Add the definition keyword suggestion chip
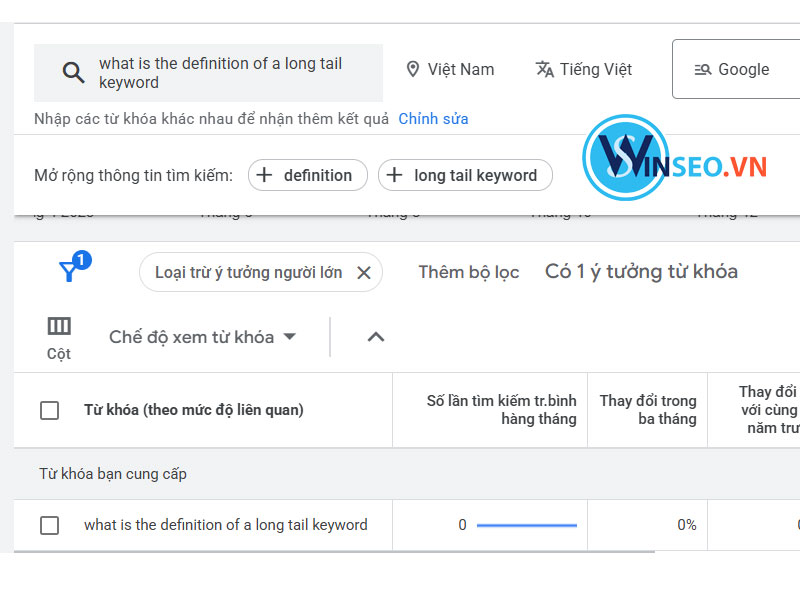This screenshot has height=600, width=800. 307,175
